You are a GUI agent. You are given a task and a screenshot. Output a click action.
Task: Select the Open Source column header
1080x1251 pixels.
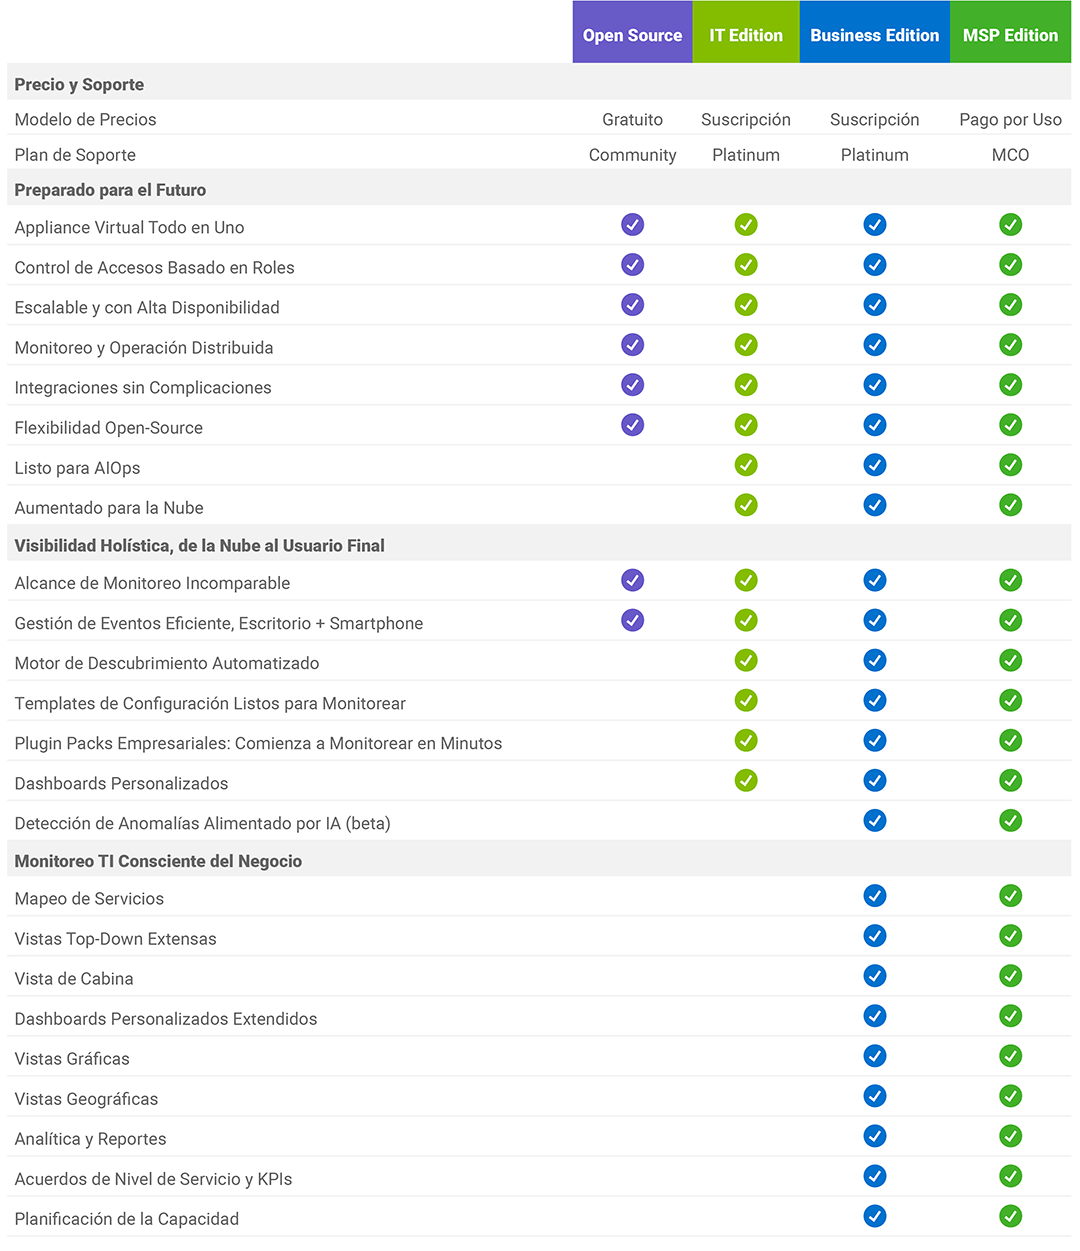(632, 32)
